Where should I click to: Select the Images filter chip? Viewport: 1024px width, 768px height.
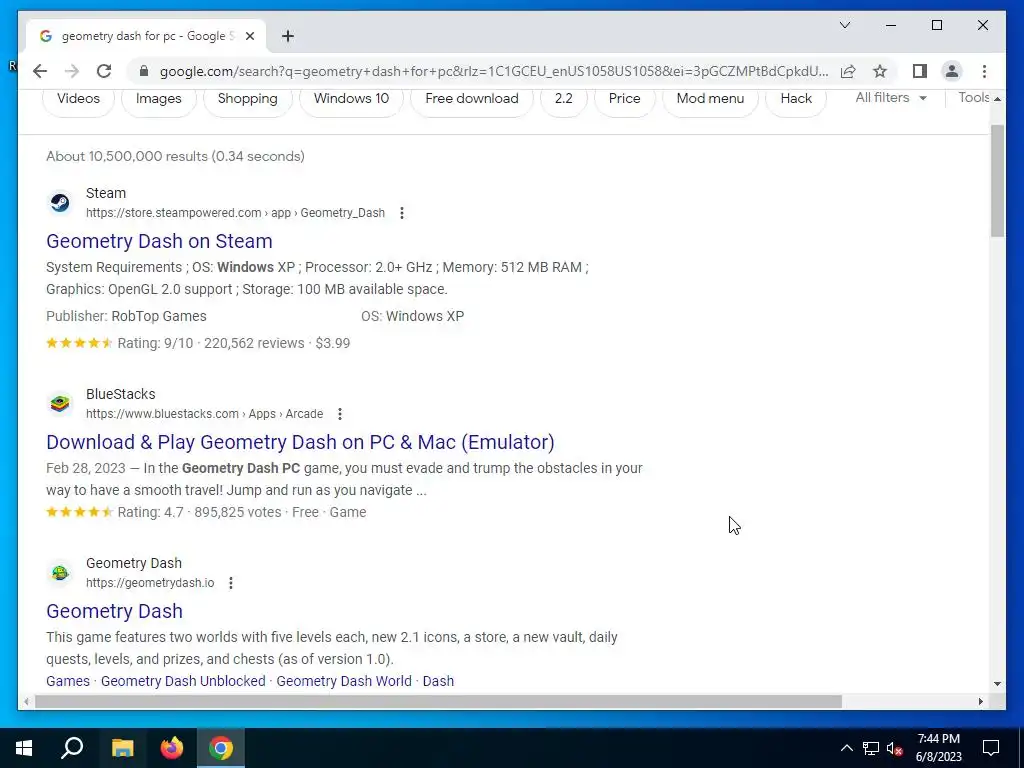point(159,99)
